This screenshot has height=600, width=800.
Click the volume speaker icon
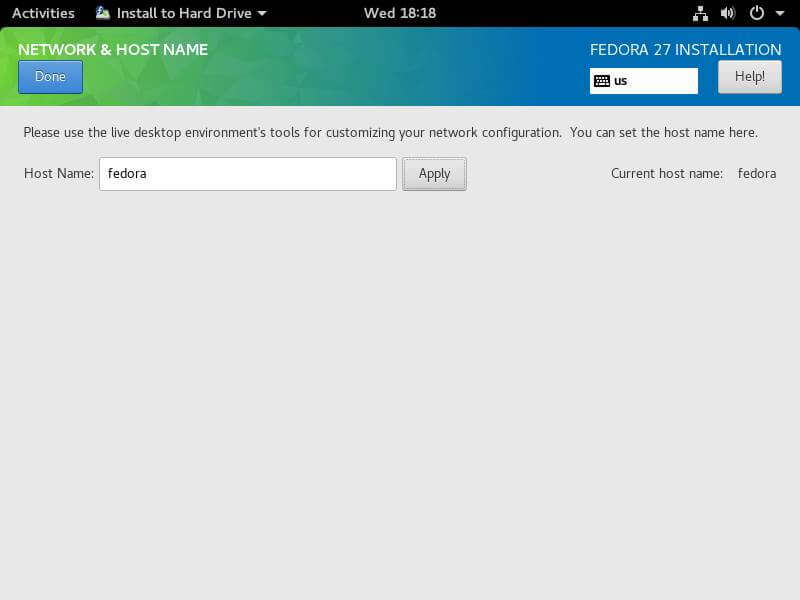[x=728, y=13]
